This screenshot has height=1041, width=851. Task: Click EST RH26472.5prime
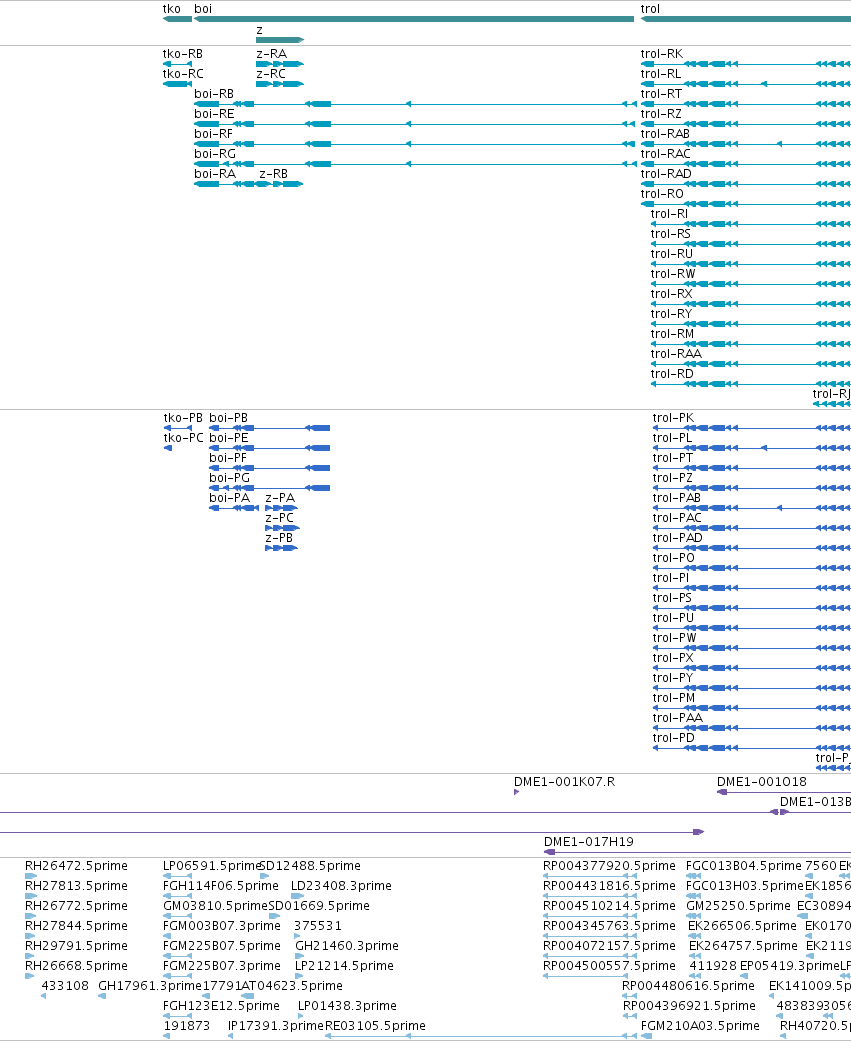[76, 866]
